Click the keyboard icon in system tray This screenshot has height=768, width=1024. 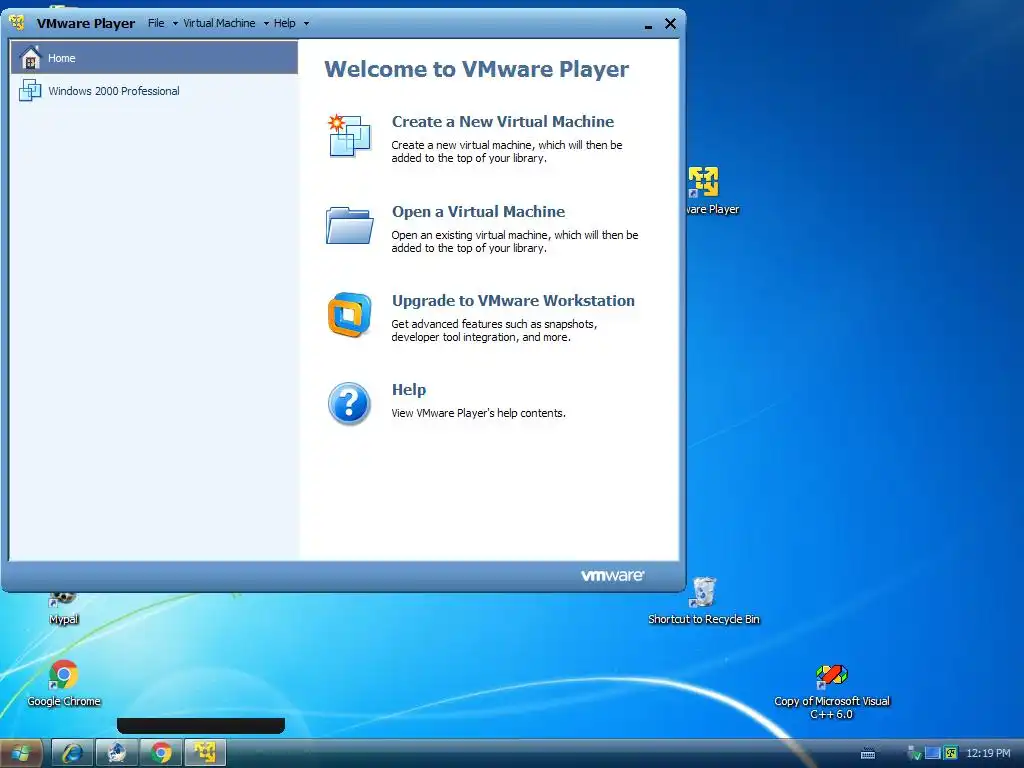click(868, 754)
